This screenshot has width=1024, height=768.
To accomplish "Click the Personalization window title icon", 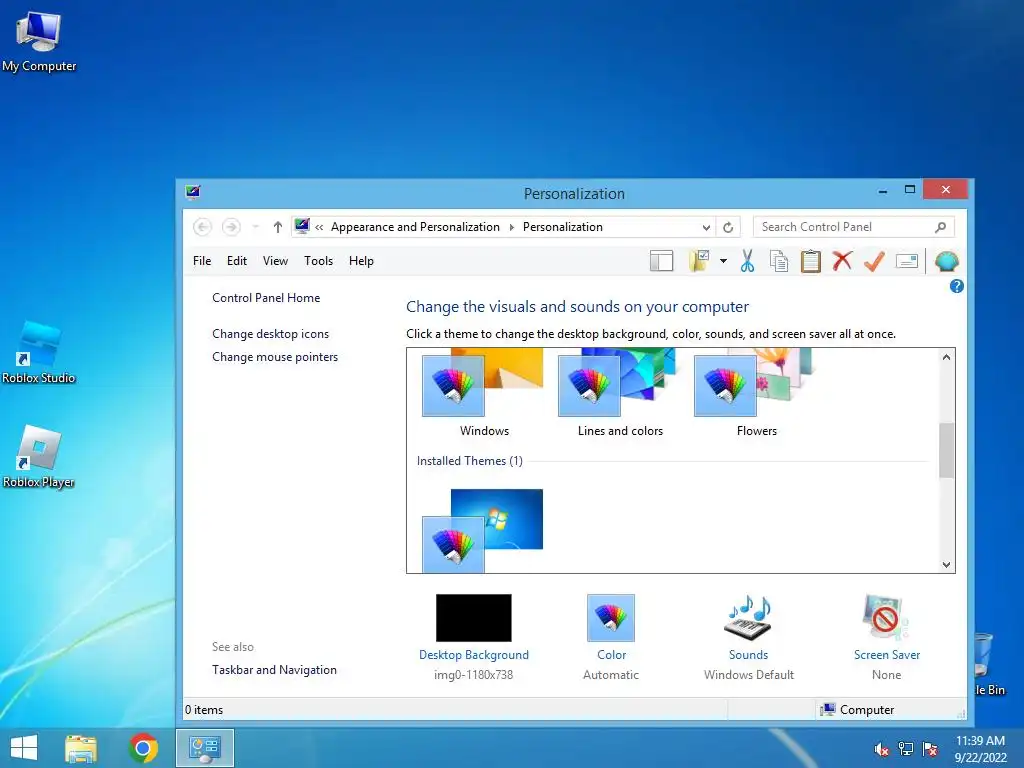I will pos(193,192).
